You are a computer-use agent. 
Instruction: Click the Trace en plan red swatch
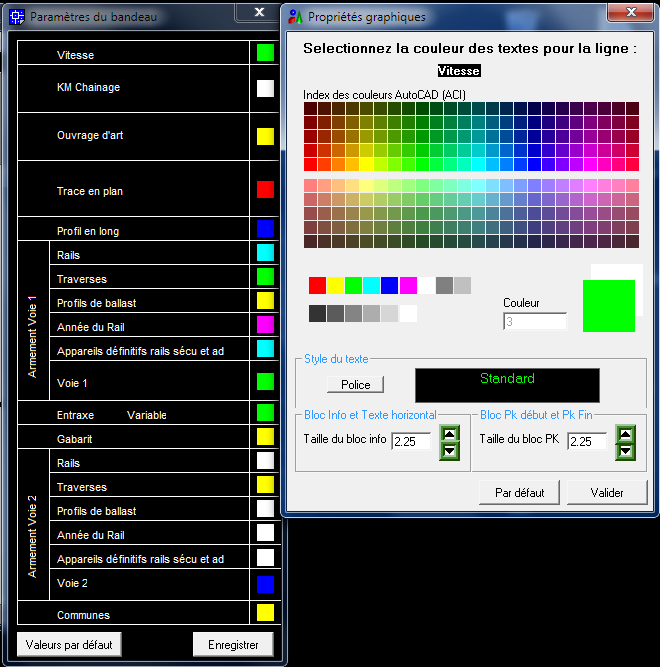point(265,190)
